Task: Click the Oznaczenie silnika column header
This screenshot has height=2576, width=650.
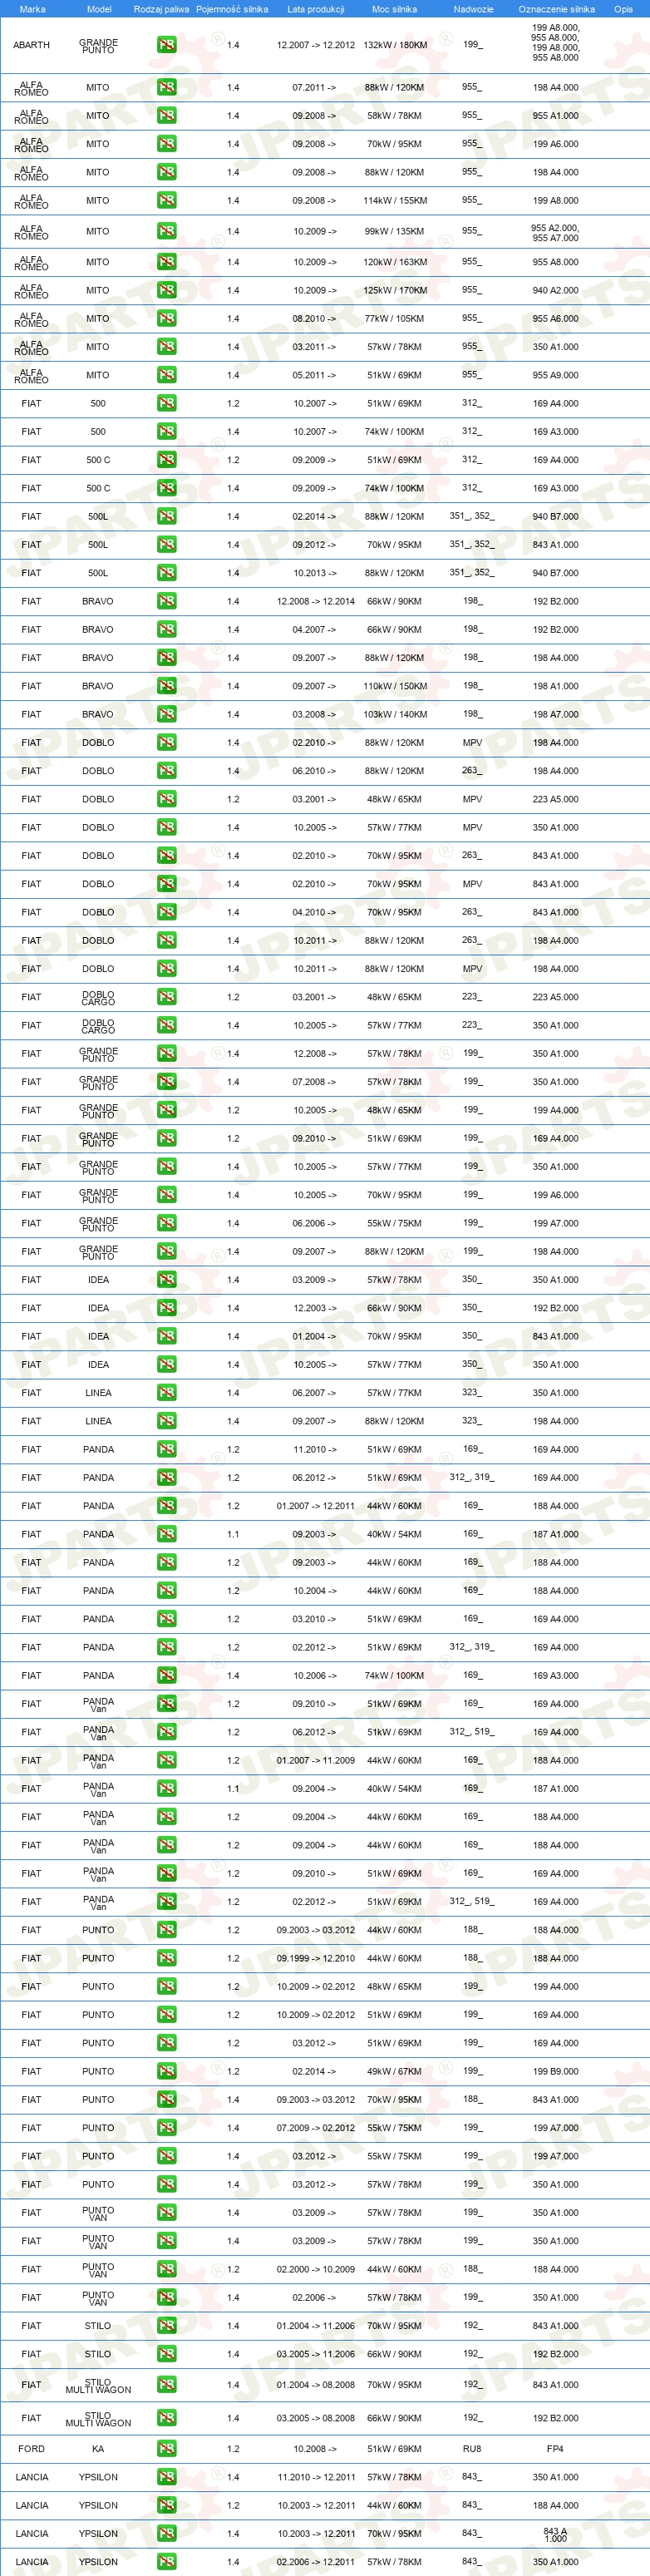Action: (x=556, y=9)
